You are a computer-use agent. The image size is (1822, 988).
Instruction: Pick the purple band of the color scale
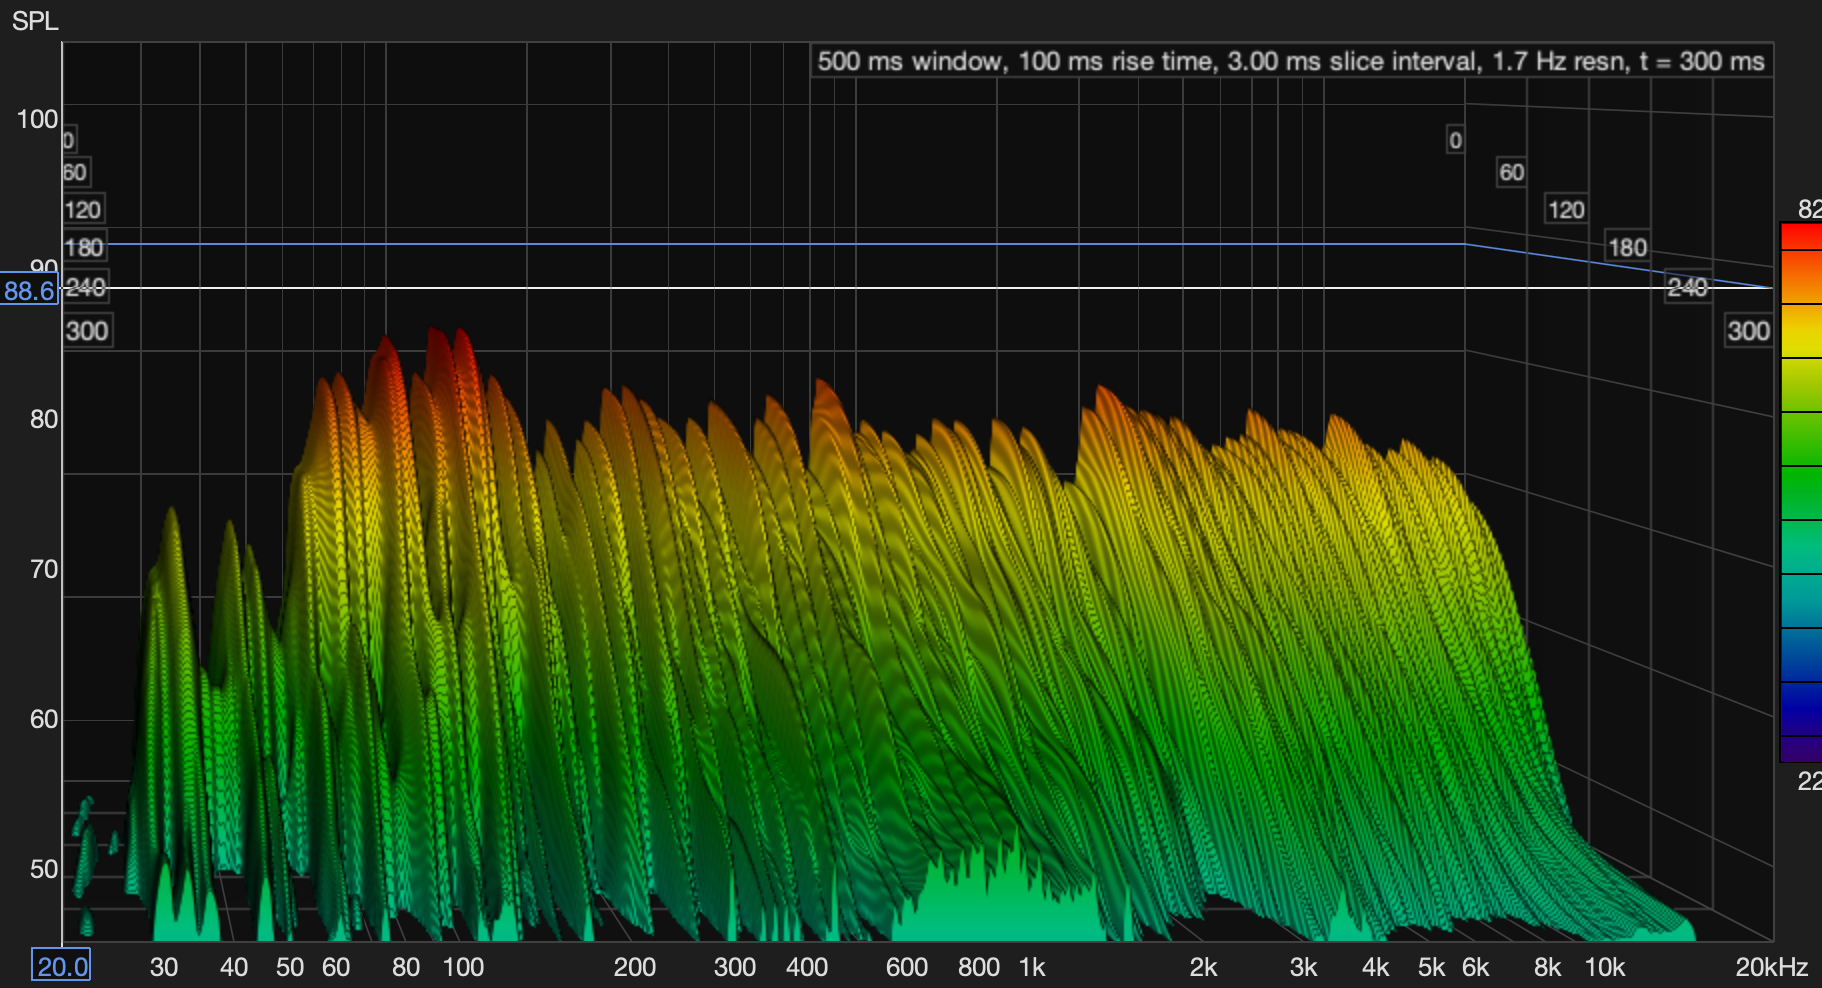(1801, 748)
